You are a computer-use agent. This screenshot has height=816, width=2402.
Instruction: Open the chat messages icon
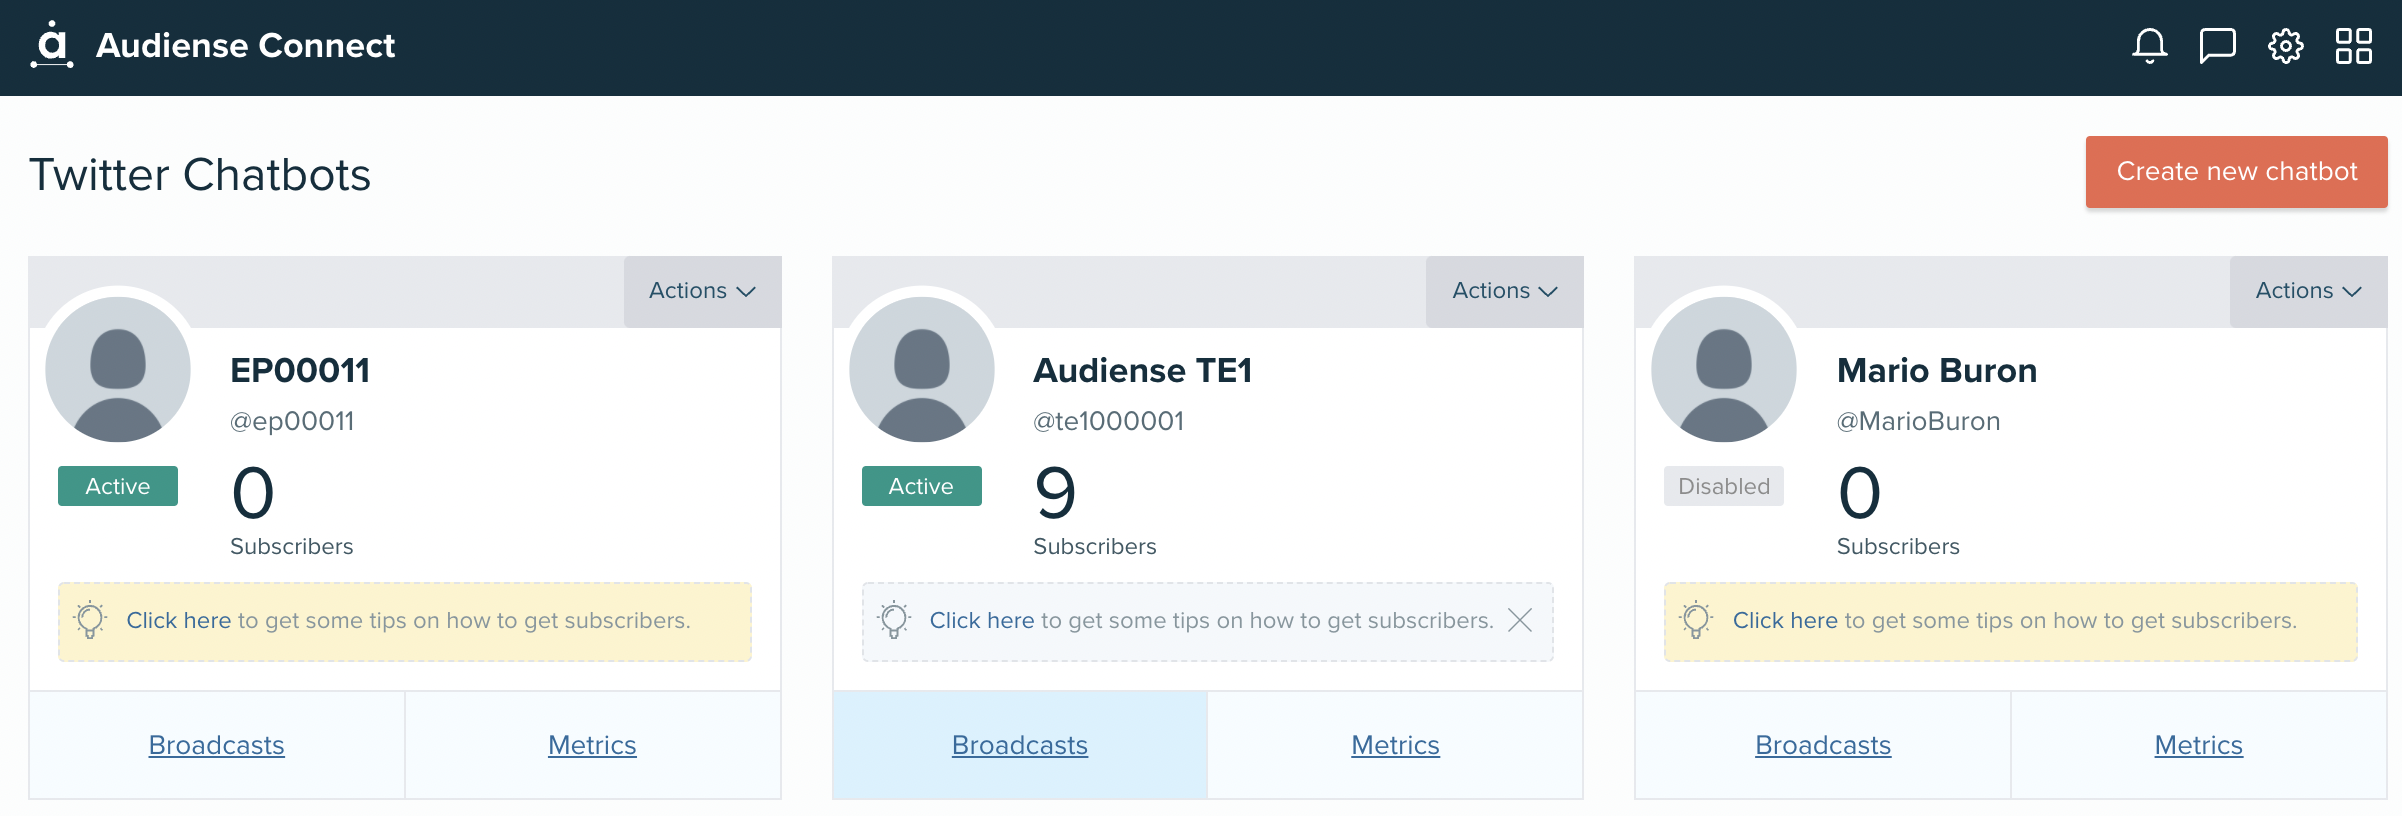(x=2217, y=46)
